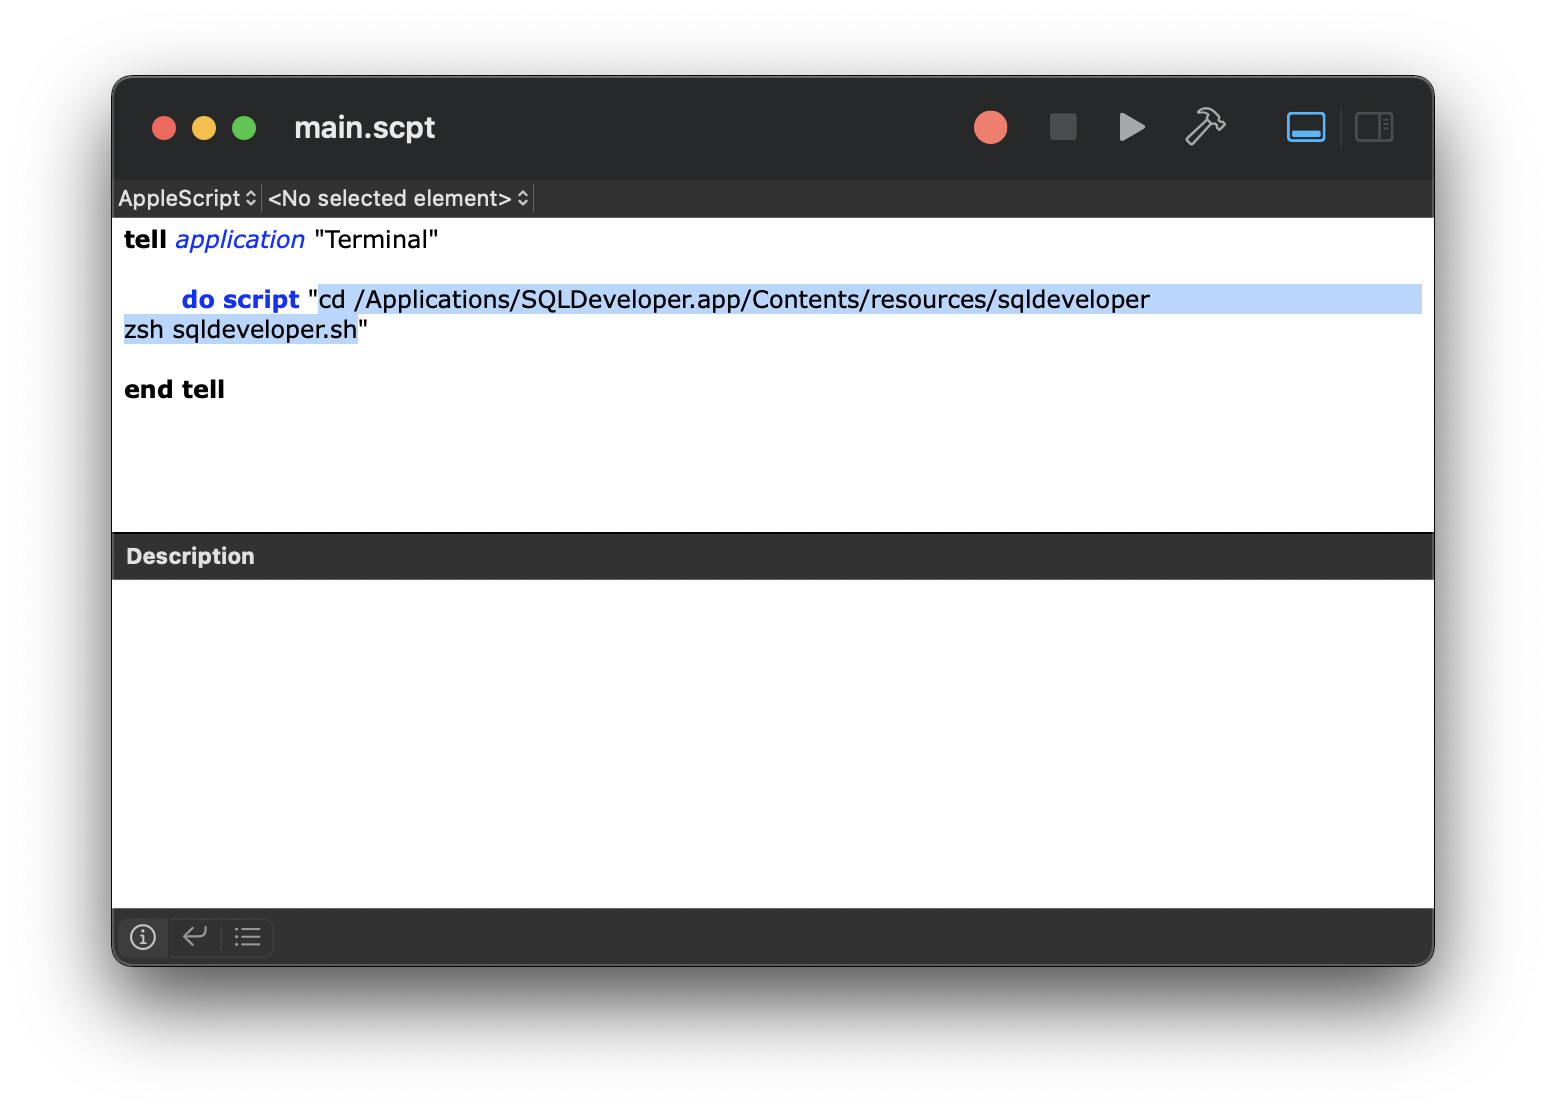Click inside the empty description text area

[x=773, y=743]
